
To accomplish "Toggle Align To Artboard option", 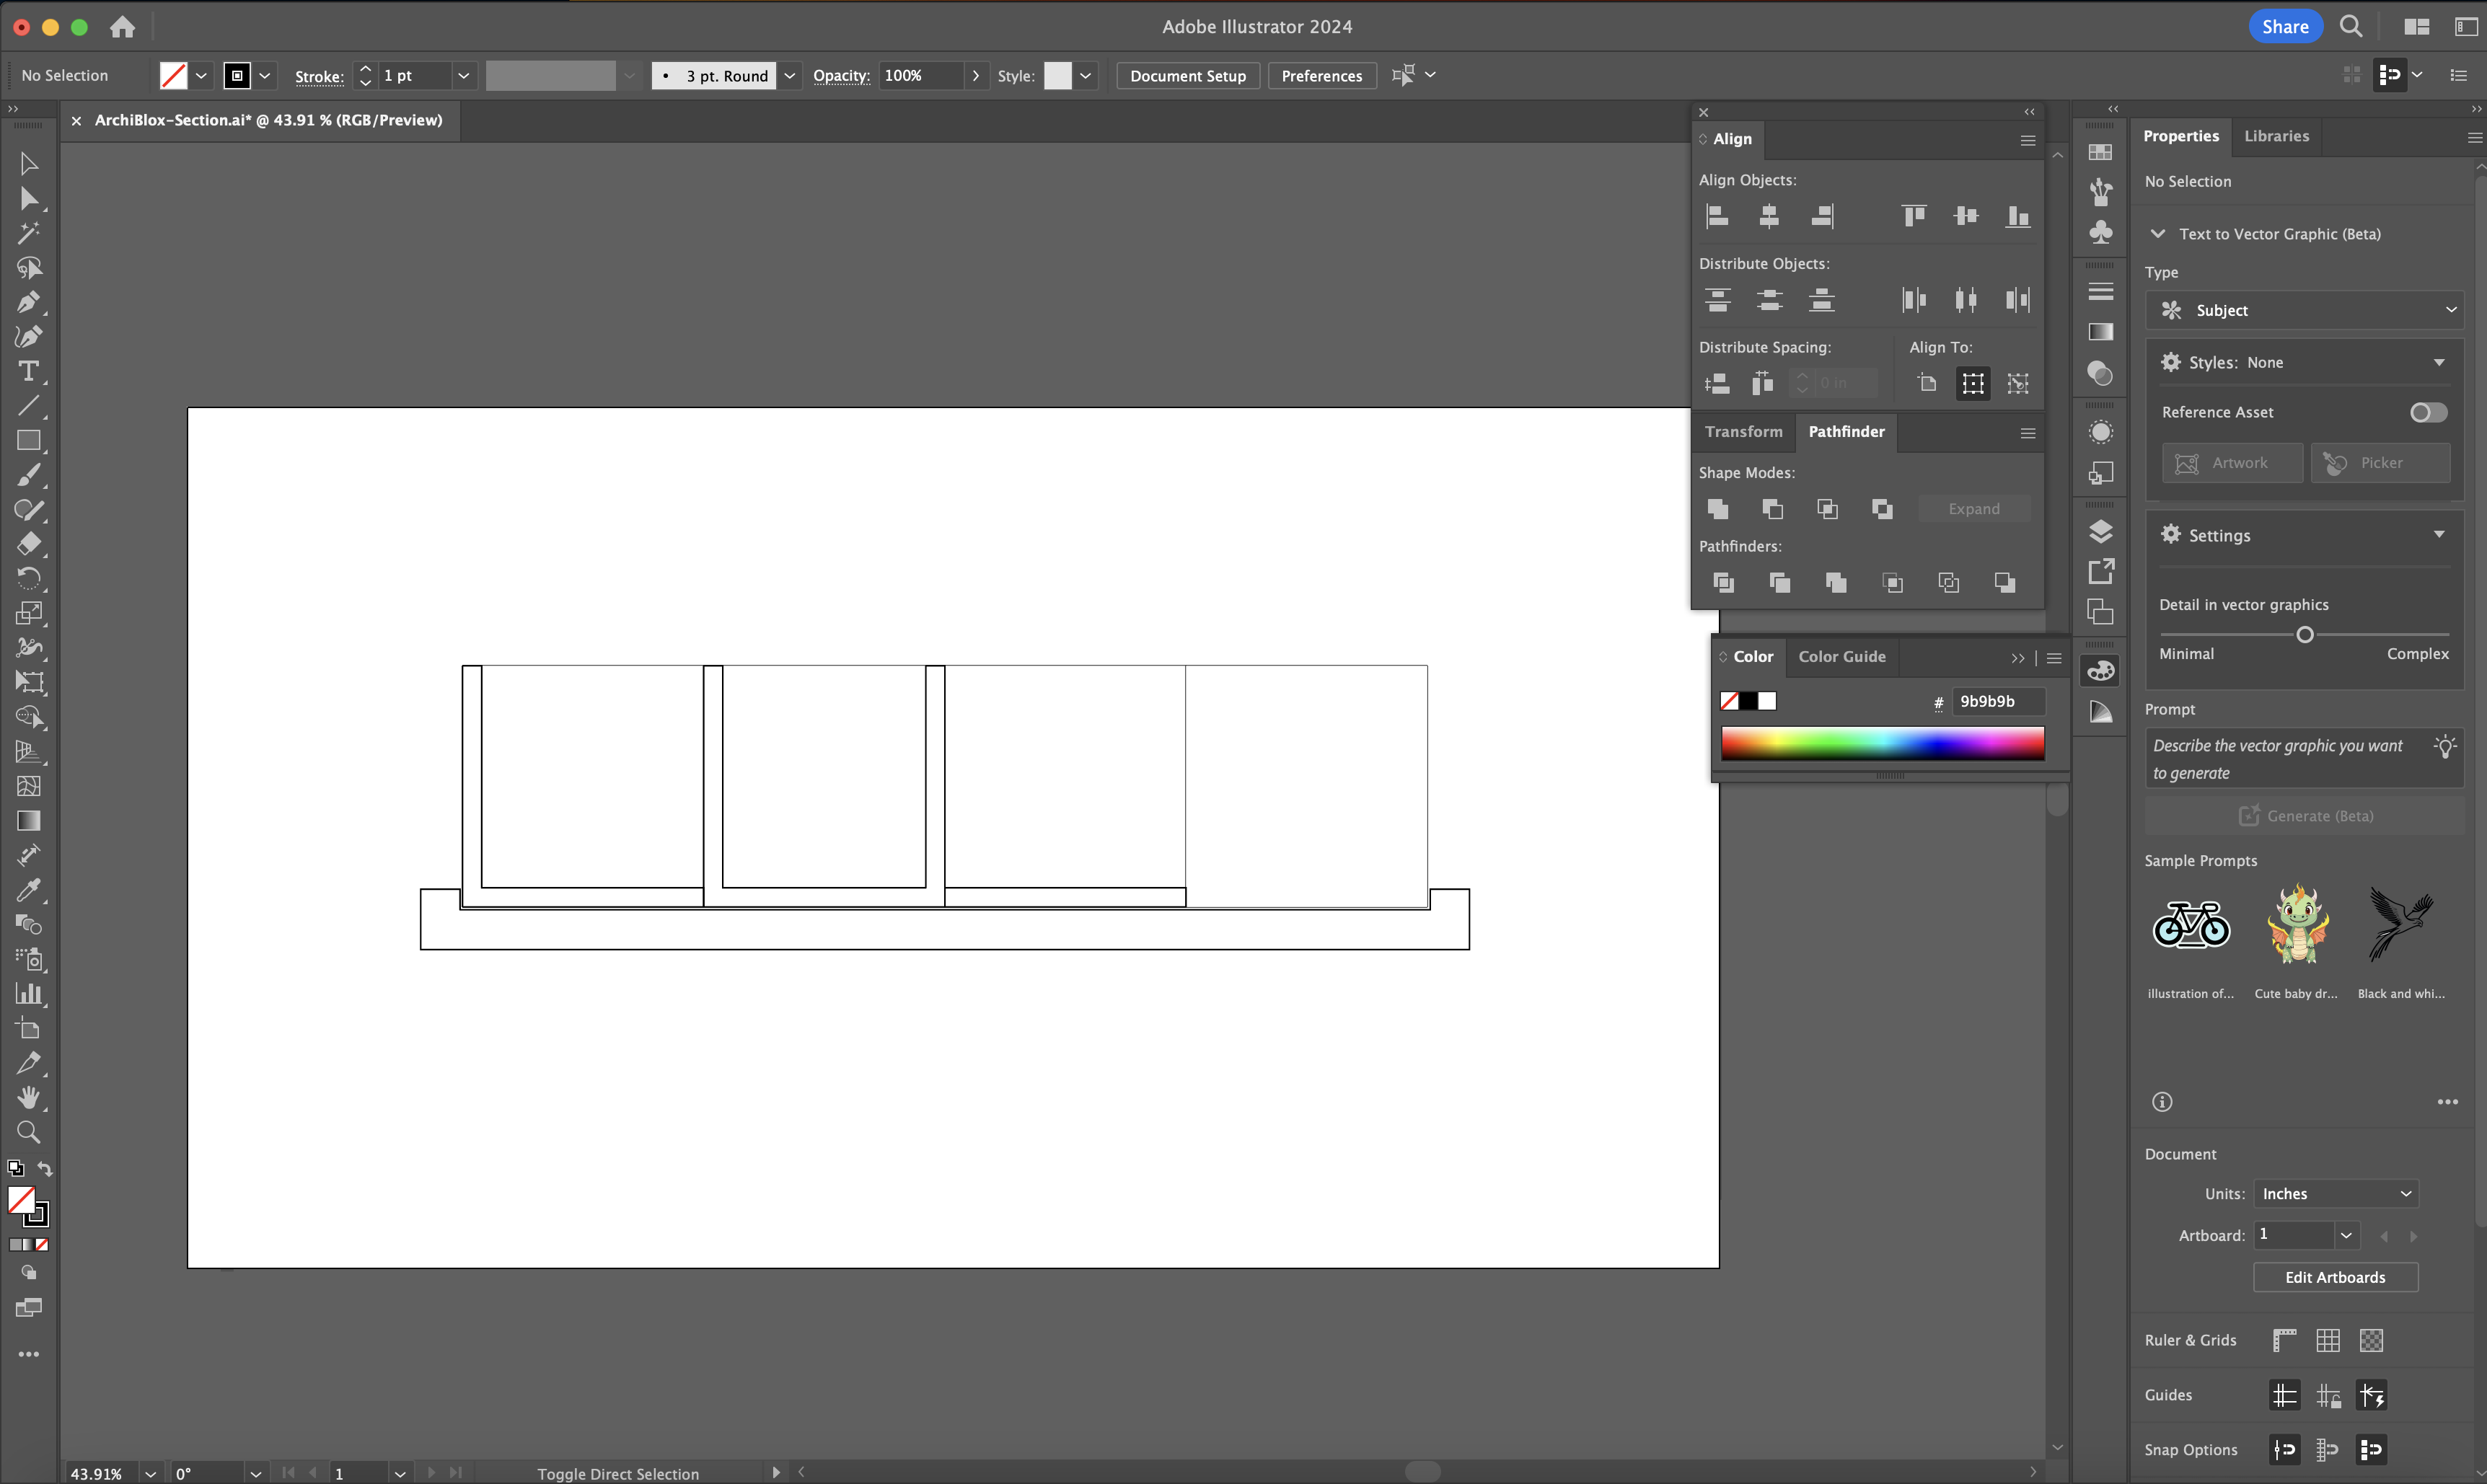I will click(1927, 383).
